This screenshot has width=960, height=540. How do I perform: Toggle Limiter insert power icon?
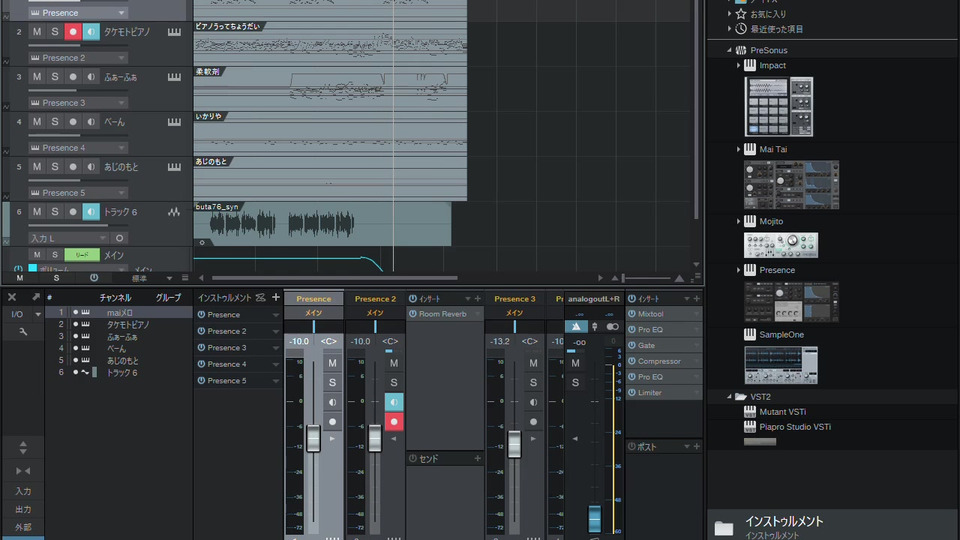click(632, 392)
